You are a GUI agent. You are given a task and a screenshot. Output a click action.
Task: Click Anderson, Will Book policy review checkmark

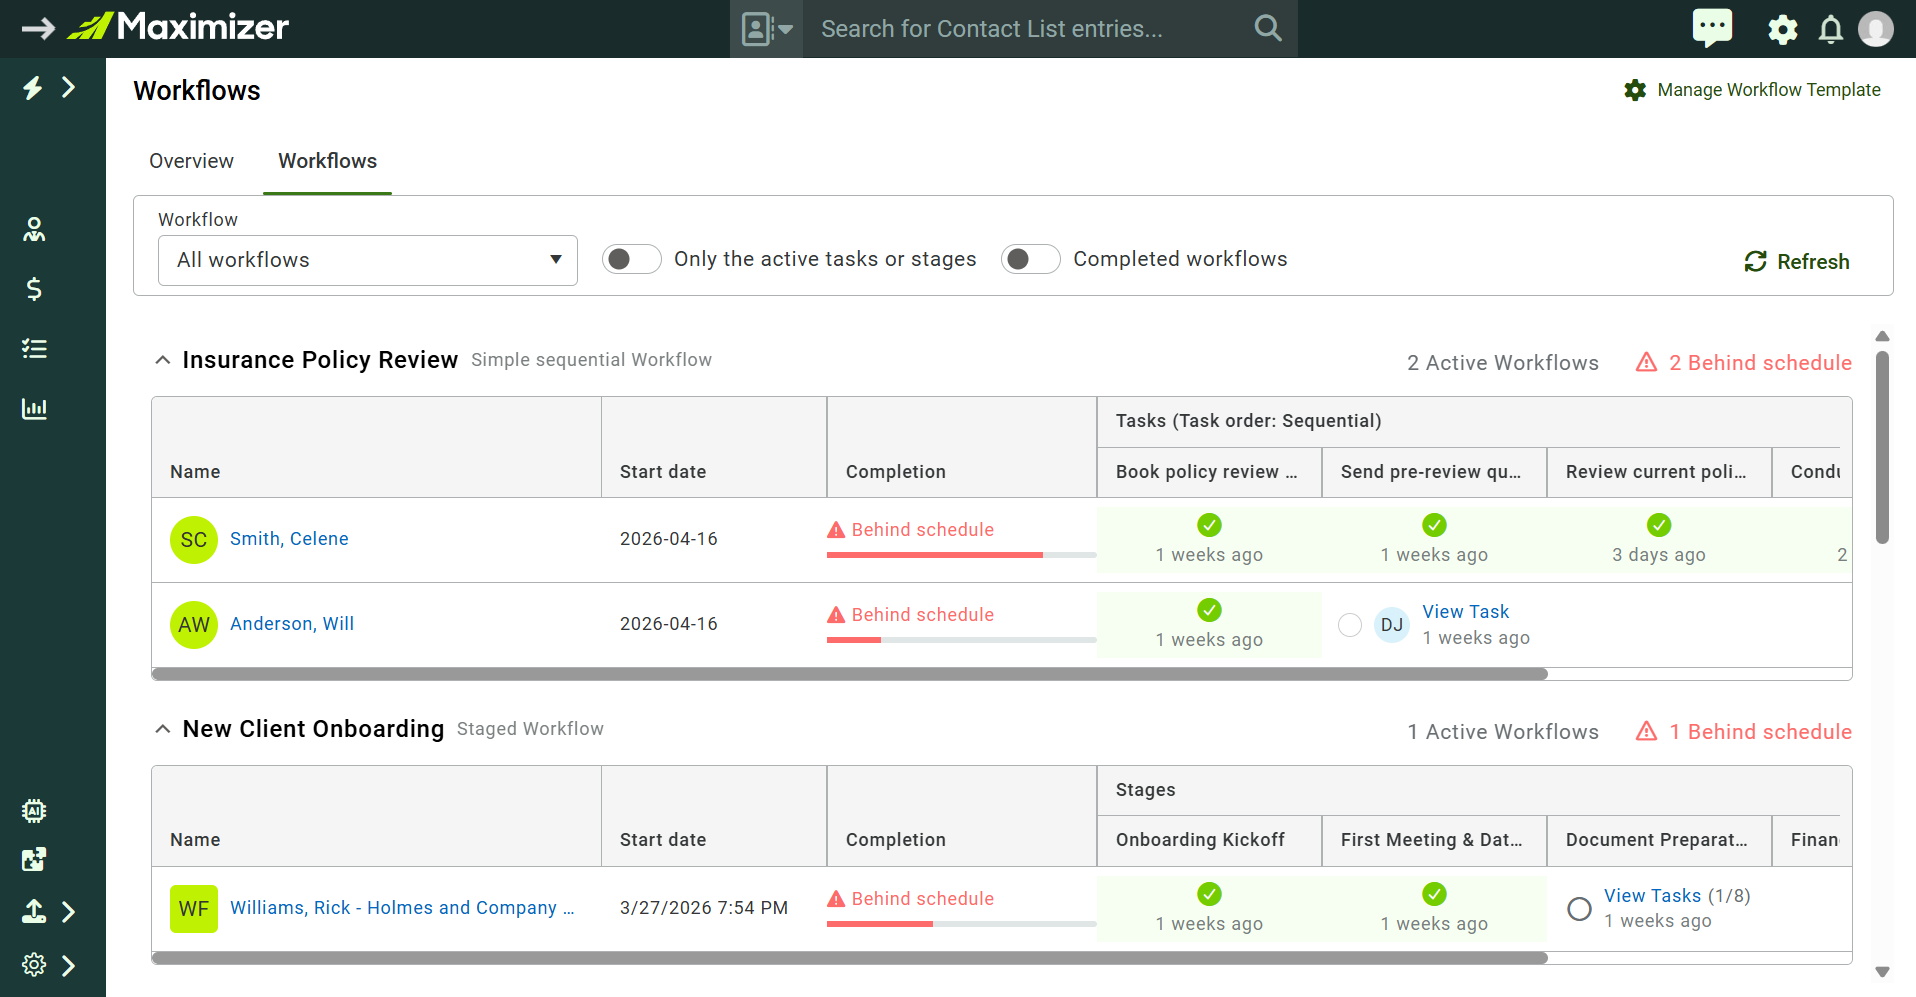coord(1209,610)
